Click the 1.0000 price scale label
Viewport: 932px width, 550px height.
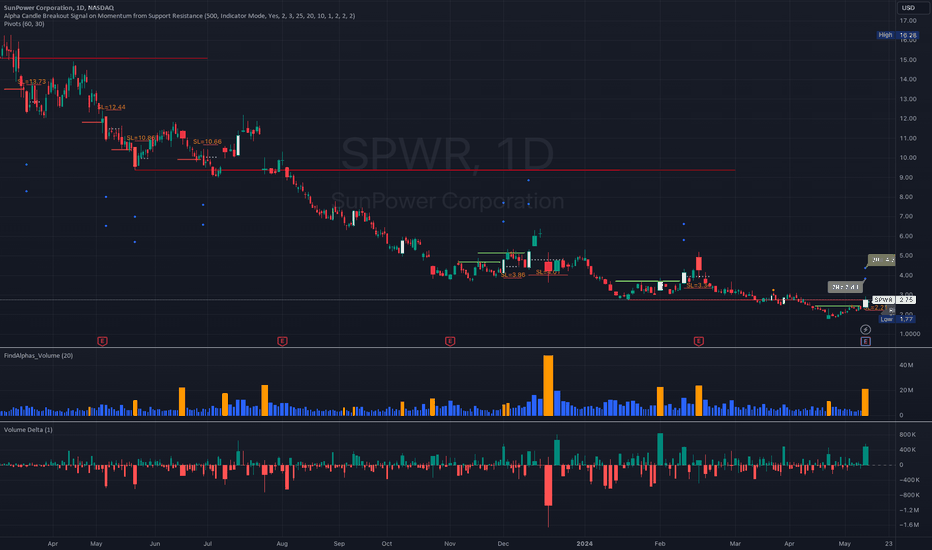pos(909,334)
